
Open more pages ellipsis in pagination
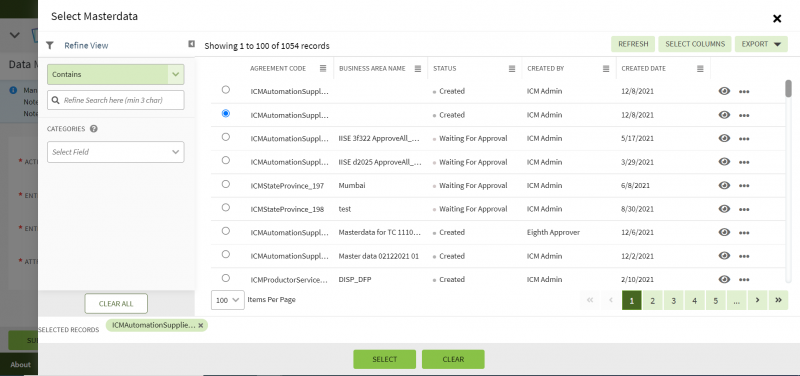[736, 300]
